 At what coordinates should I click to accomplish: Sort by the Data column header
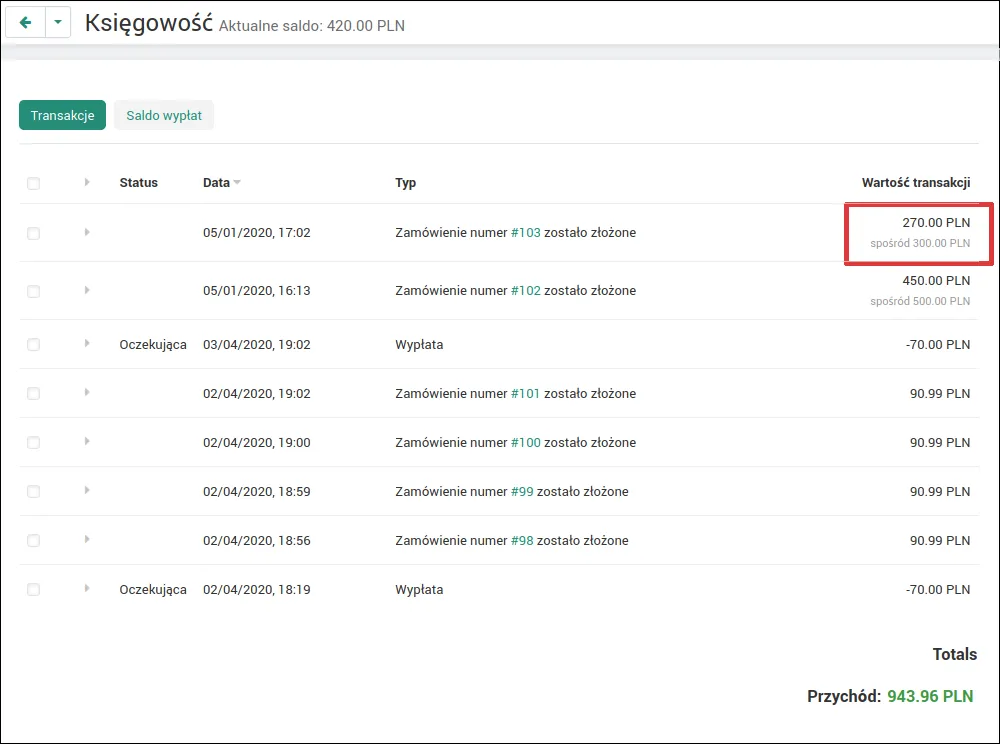pyautogui.click(x=221, y=182)
